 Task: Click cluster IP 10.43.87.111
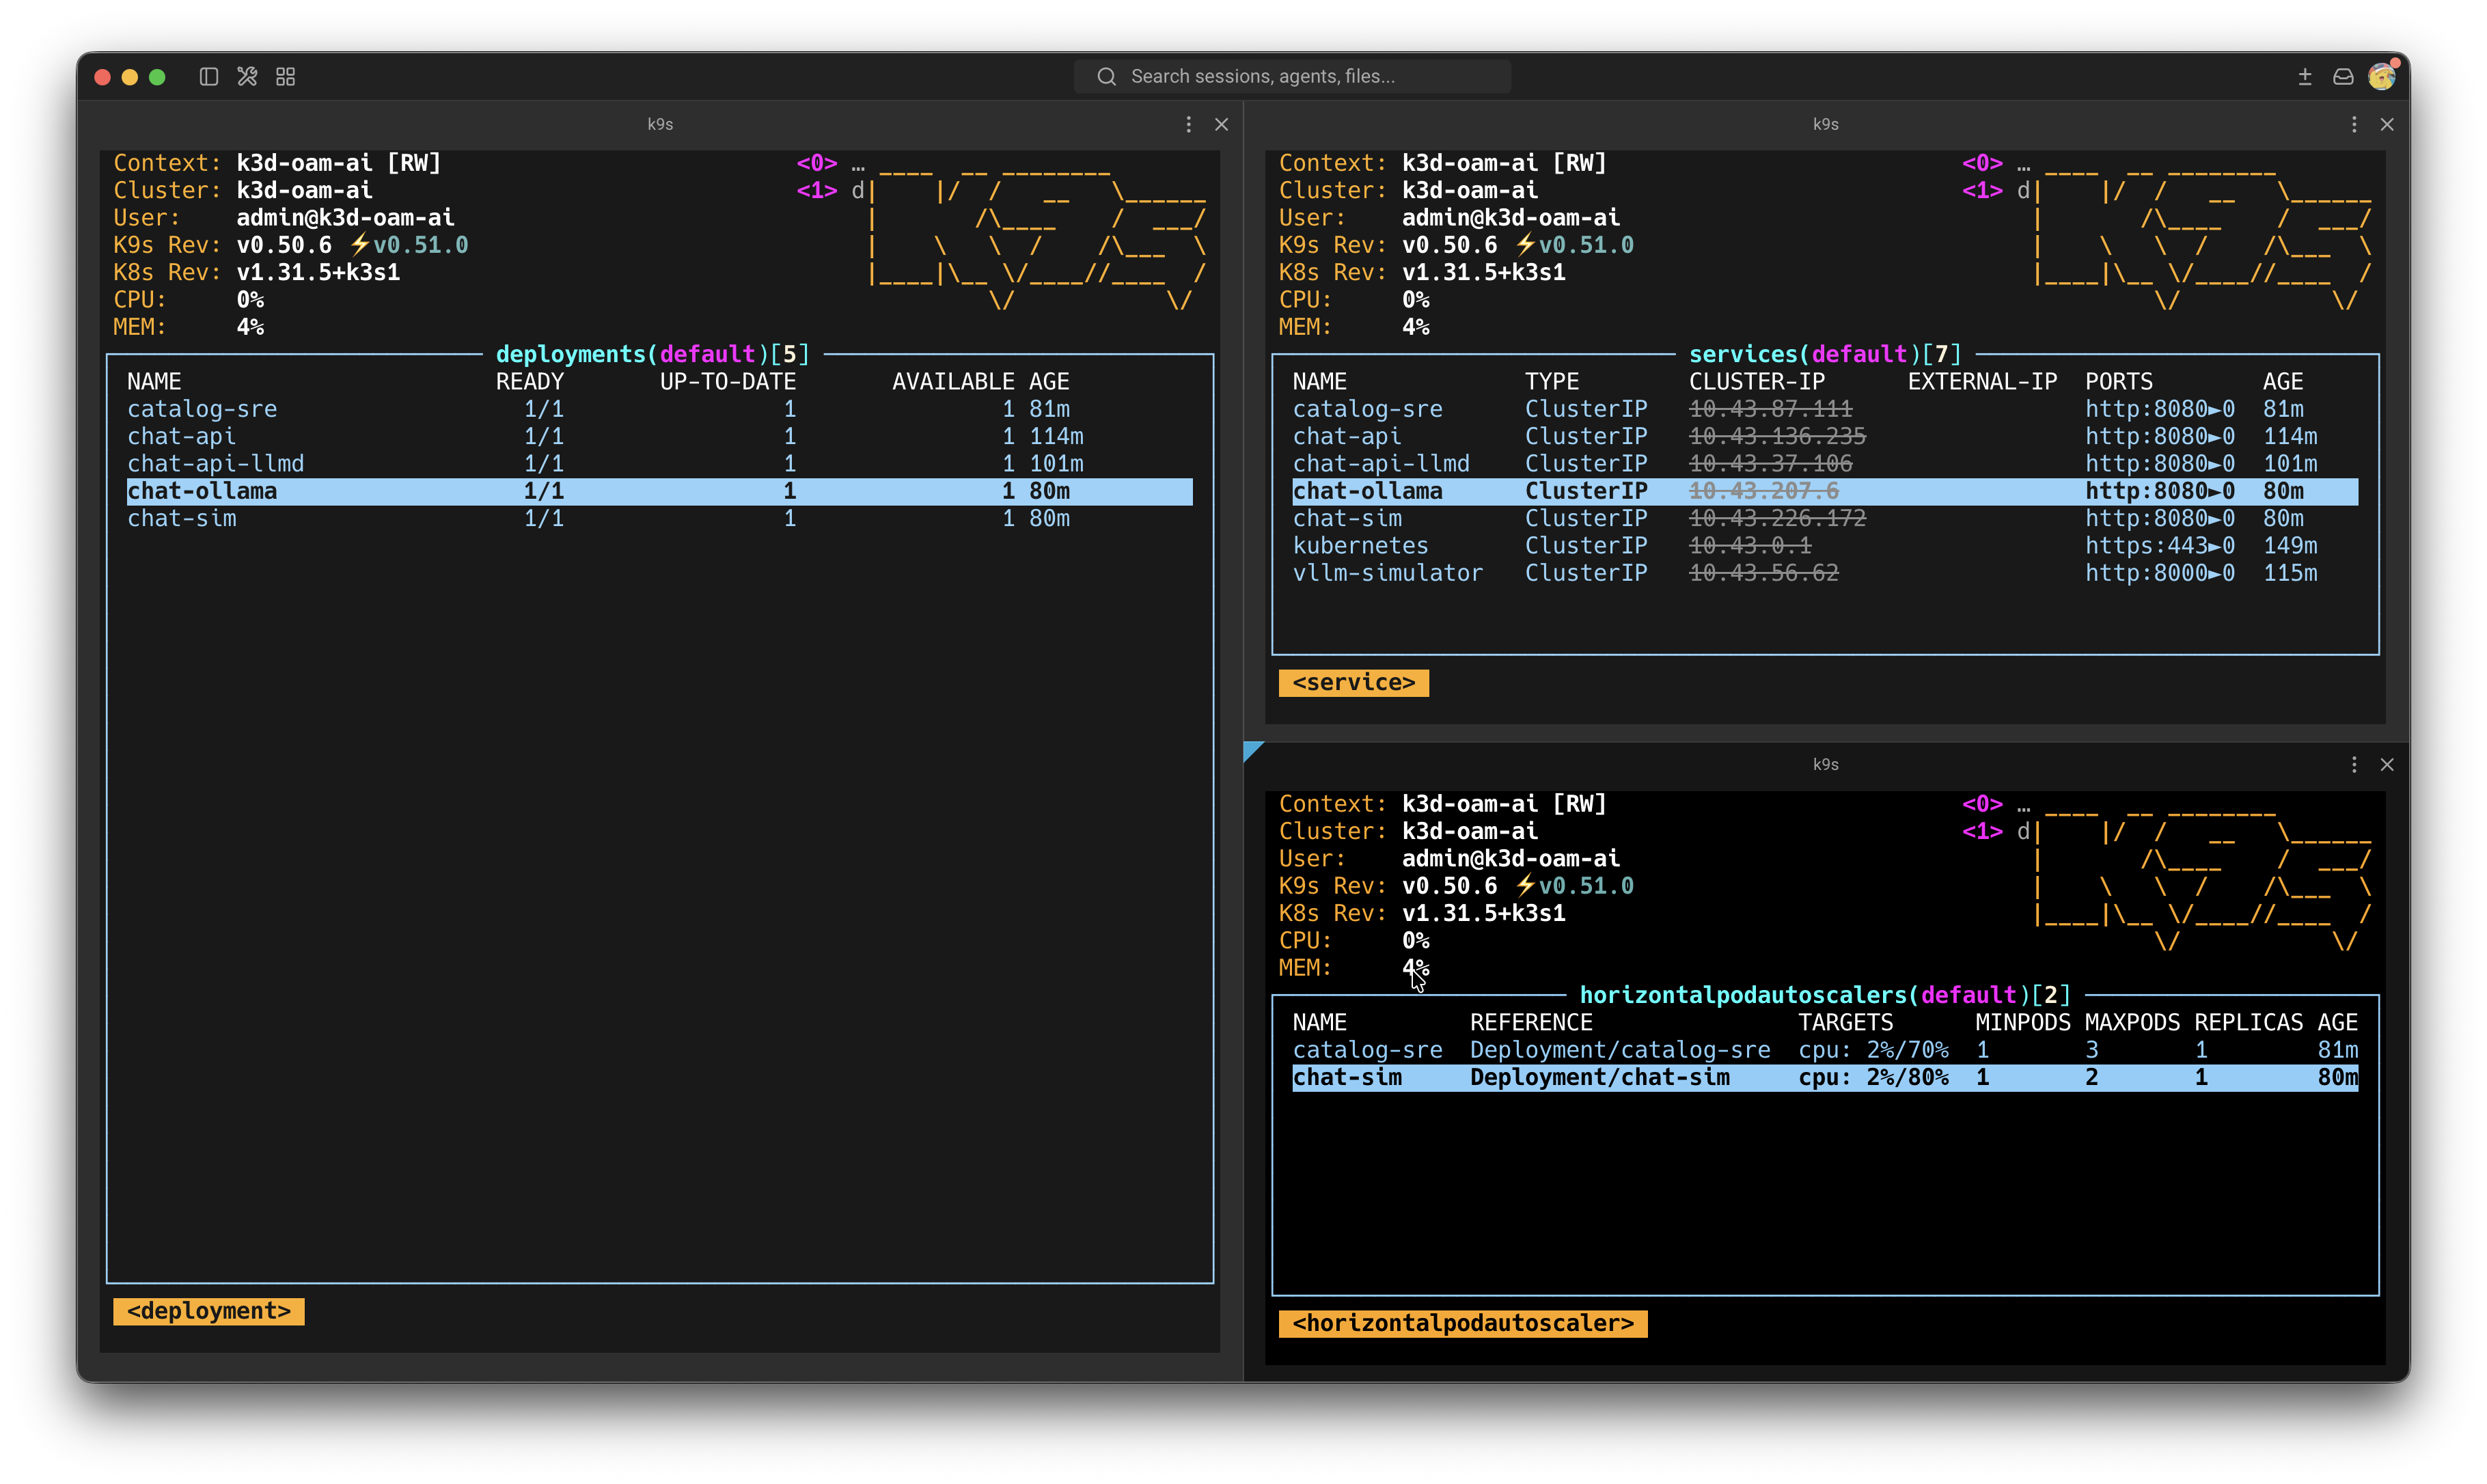[x=1770, y=409]
